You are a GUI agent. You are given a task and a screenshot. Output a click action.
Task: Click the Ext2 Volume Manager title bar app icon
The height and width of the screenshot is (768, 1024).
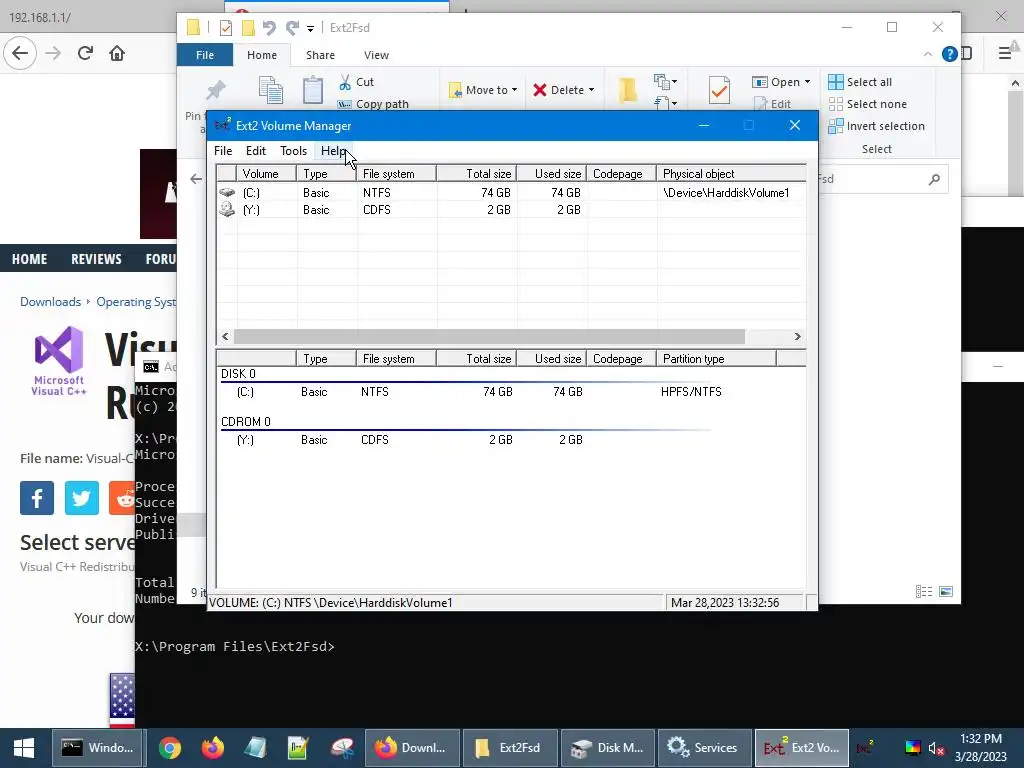223,125
